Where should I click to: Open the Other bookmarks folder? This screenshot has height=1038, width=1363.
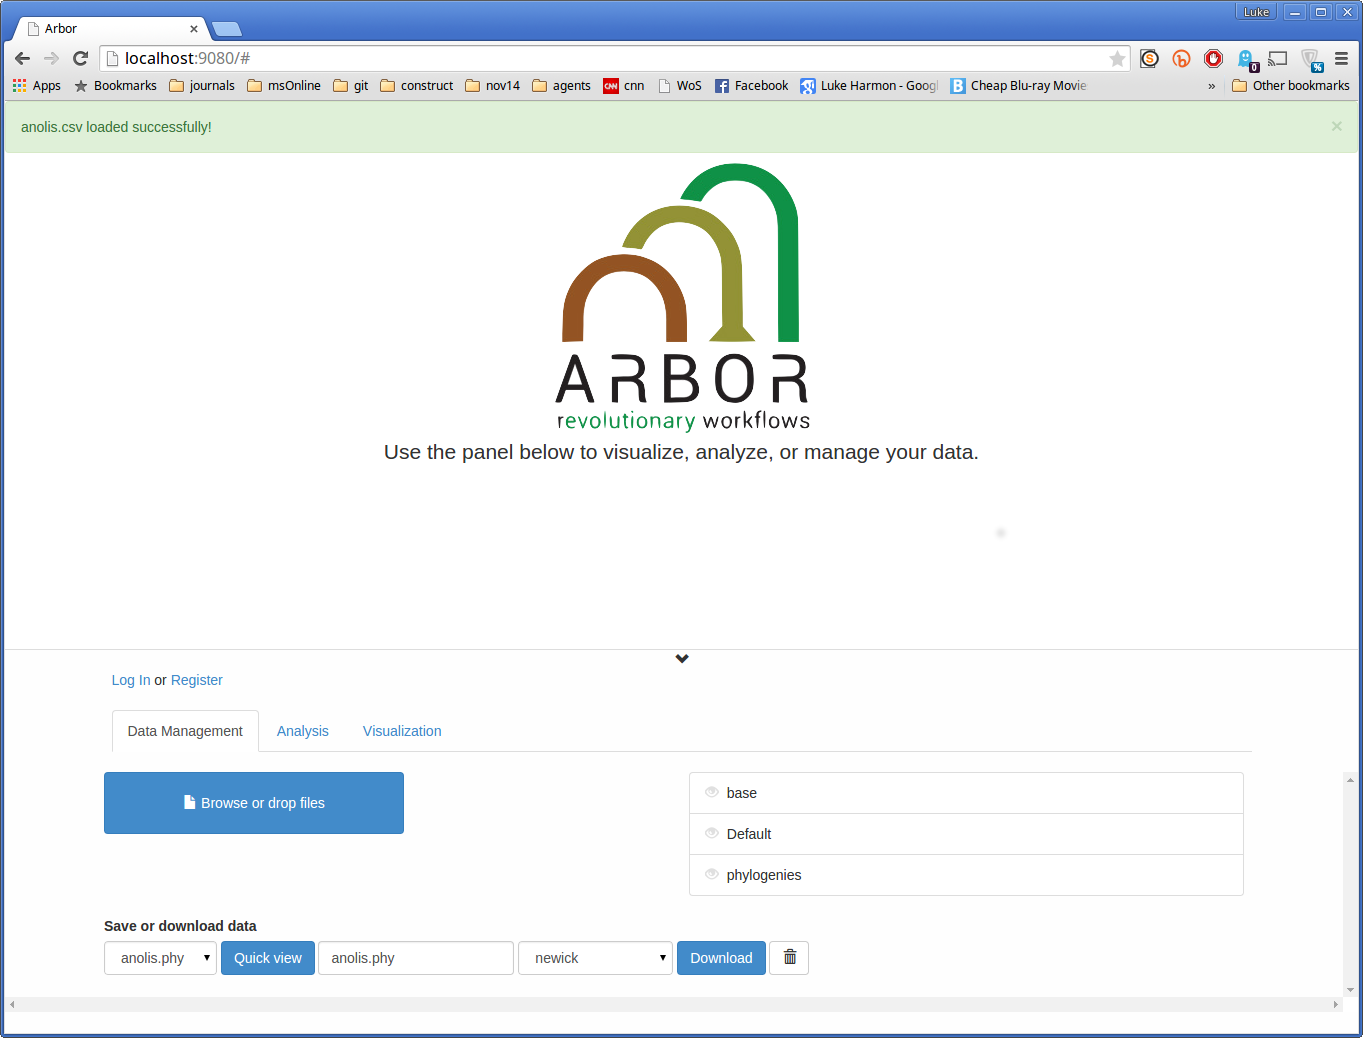point(1291,86)
